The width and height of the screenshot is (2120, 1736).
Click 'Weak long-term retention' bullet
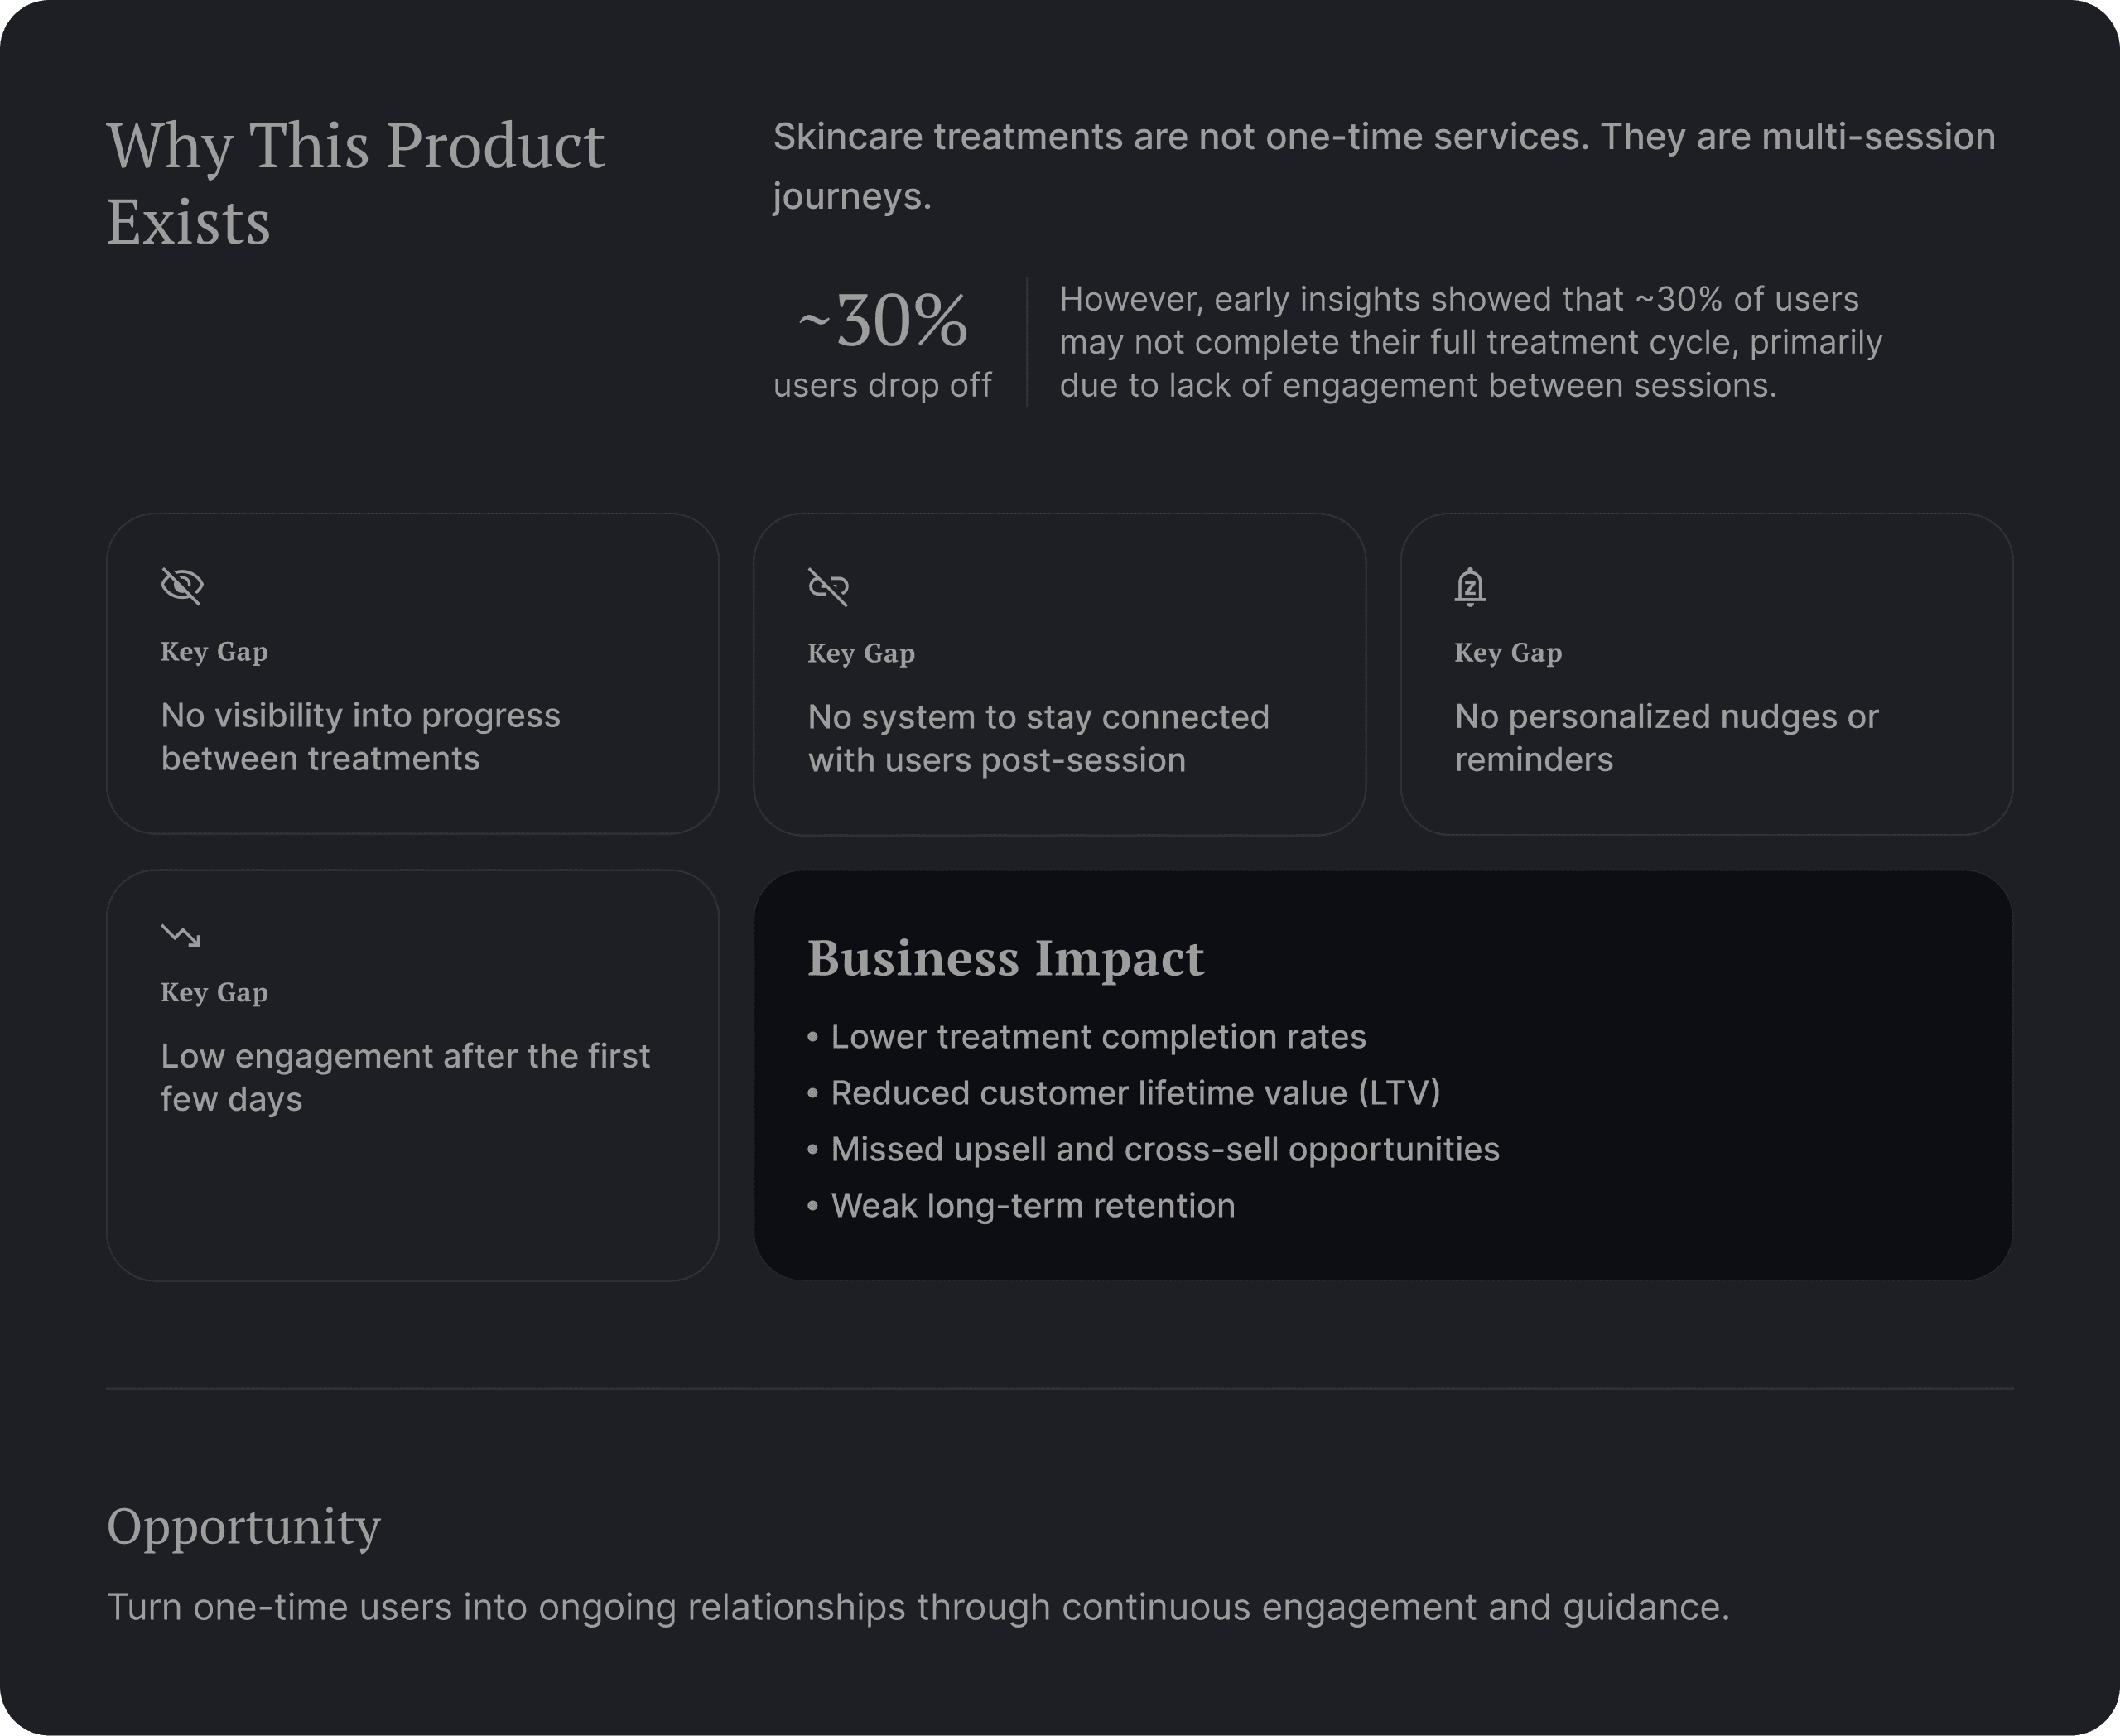(x=1032, y=1206)
